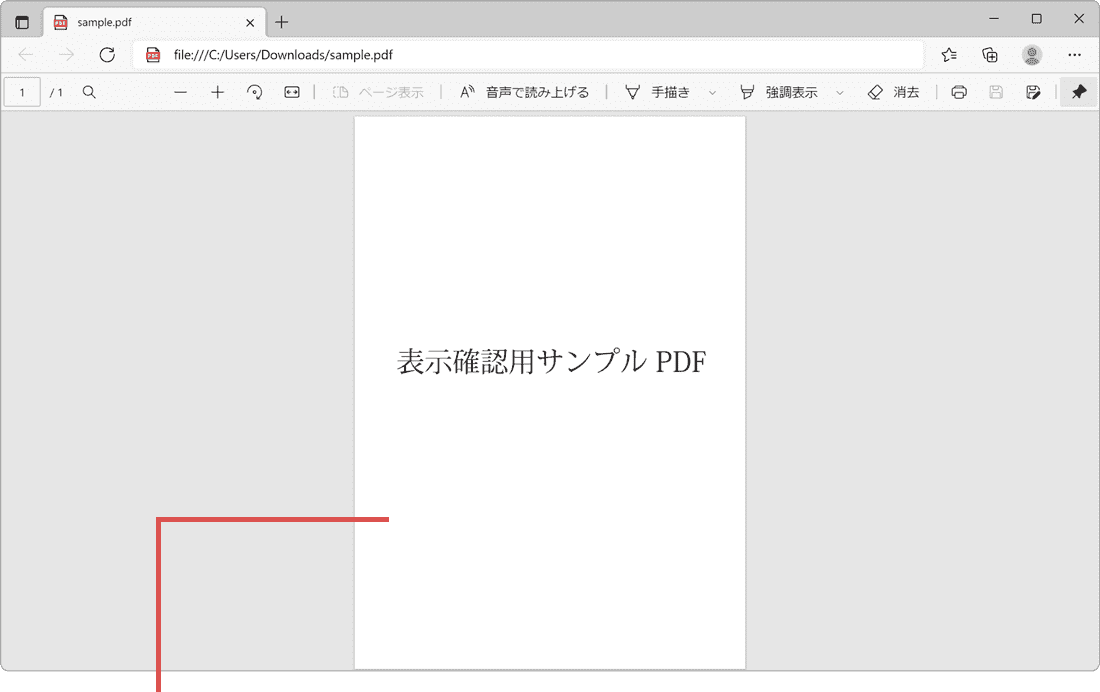1100x692 pixels.
Task: Open the tab actions menu
Action: pos(22,21)
